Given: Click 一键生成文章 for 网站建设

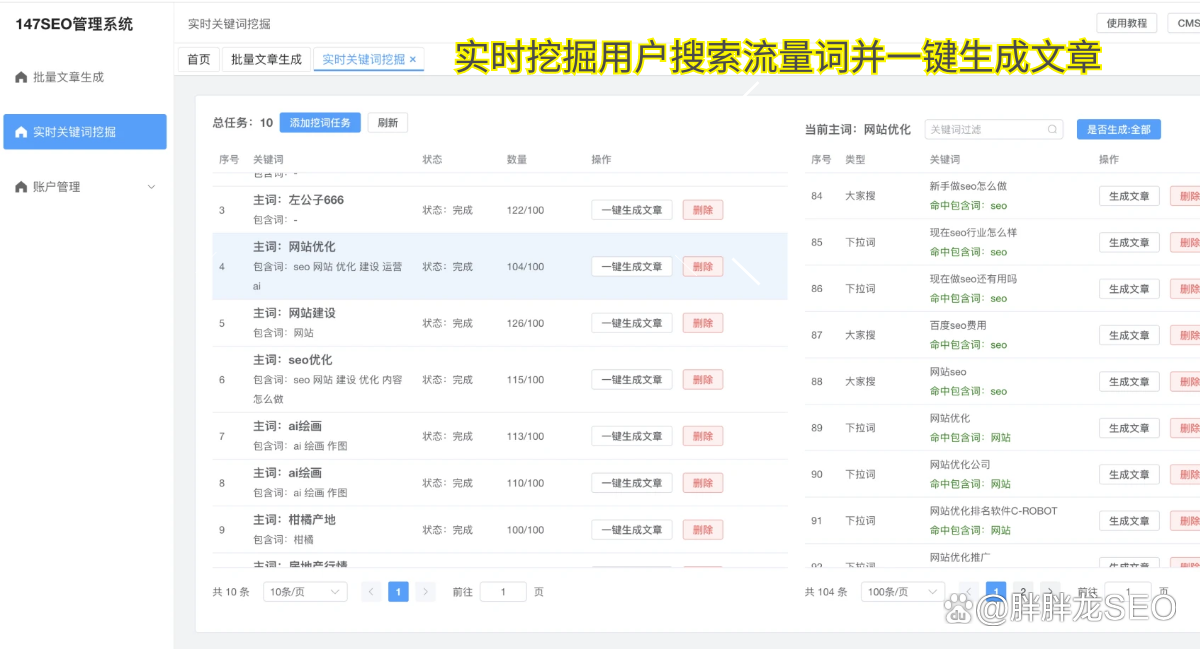Looking at the screenshot, I should [x=632, y=323].
